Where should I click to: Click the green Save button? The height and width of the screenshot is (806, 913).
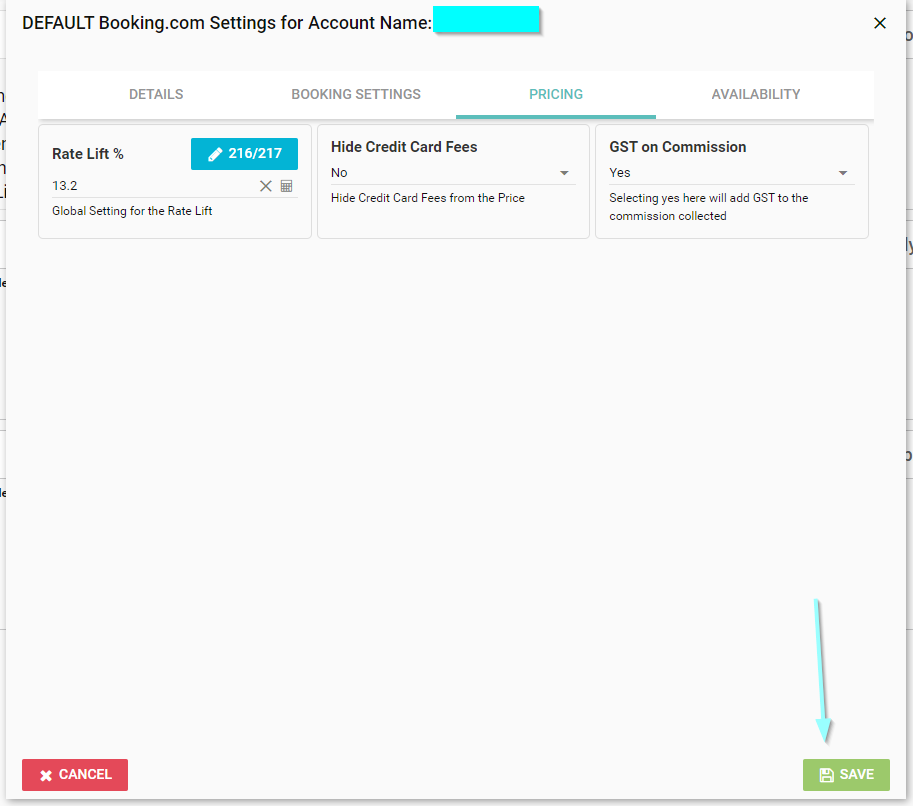846,775
